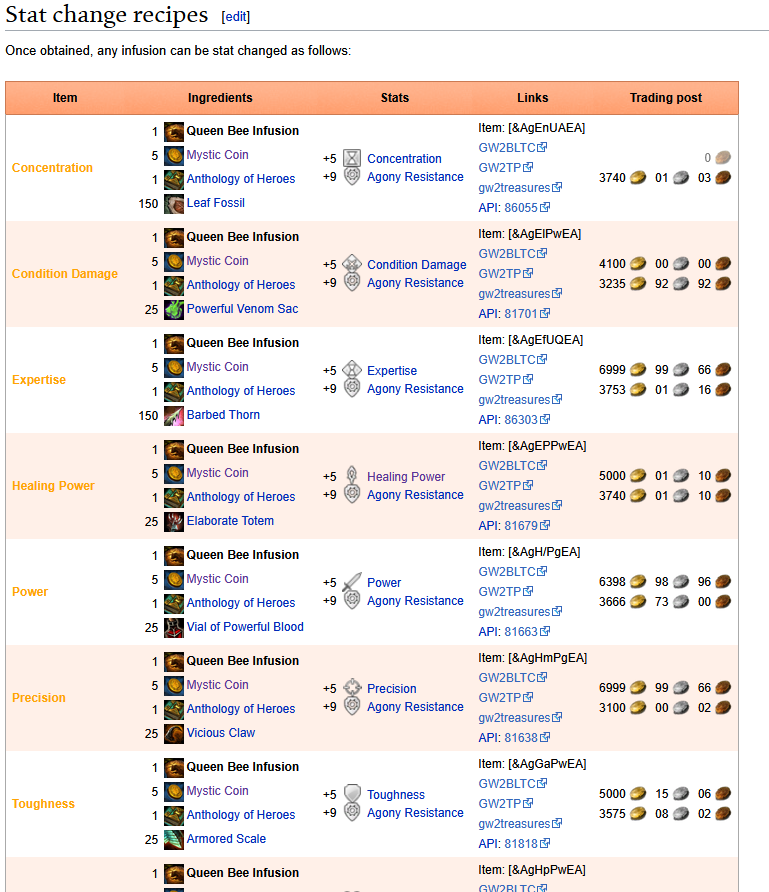This screenshot has height=892, width=769.
Task: Click the Elaborate Totem item icon
Action: [174, 521]
